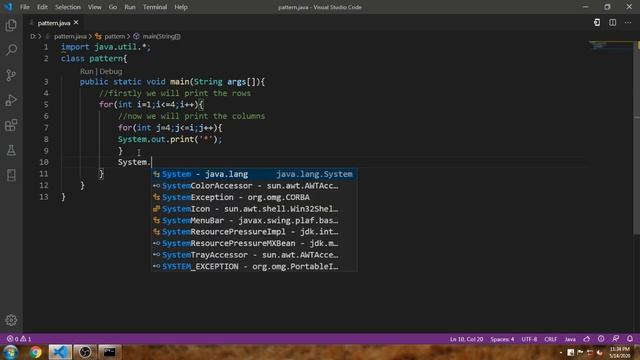Open the Extensions view
Viewport: 640px width, 360px height.
pos(11,125)
